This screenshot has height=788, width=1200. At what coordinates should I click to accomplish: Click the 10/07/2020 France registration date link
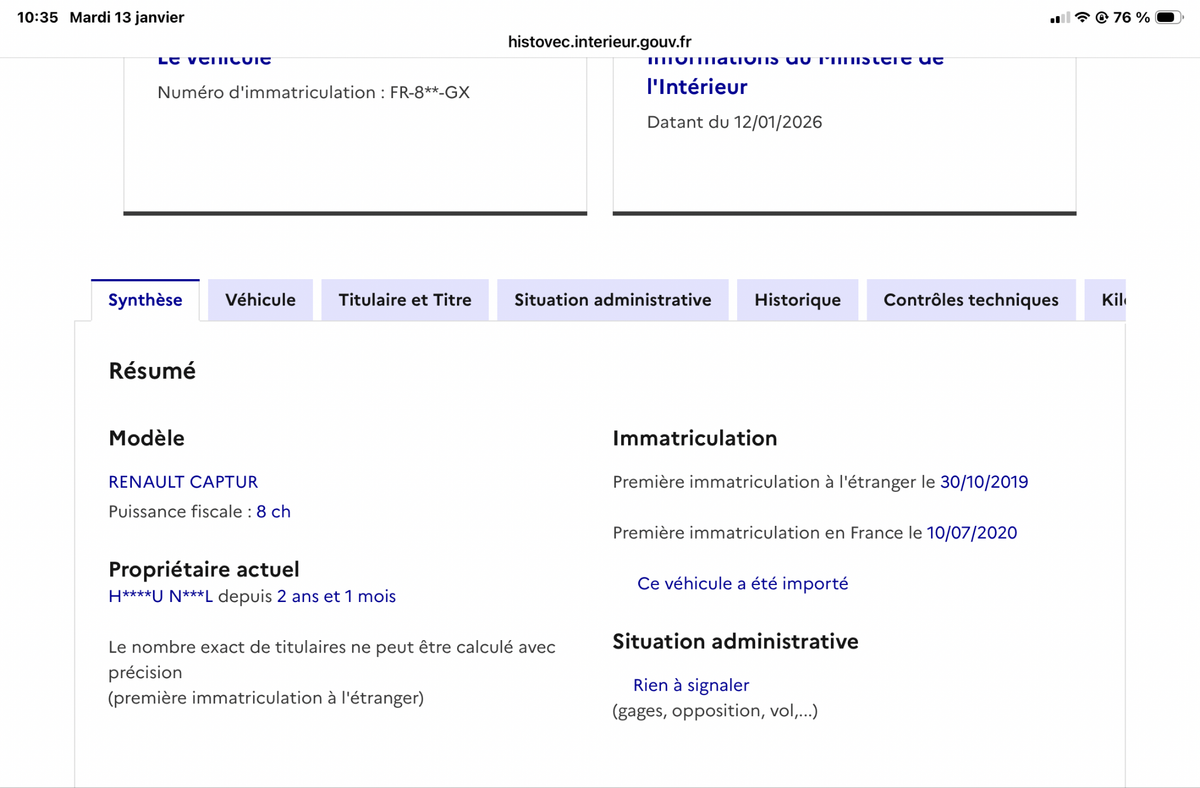tap(971, 532)
